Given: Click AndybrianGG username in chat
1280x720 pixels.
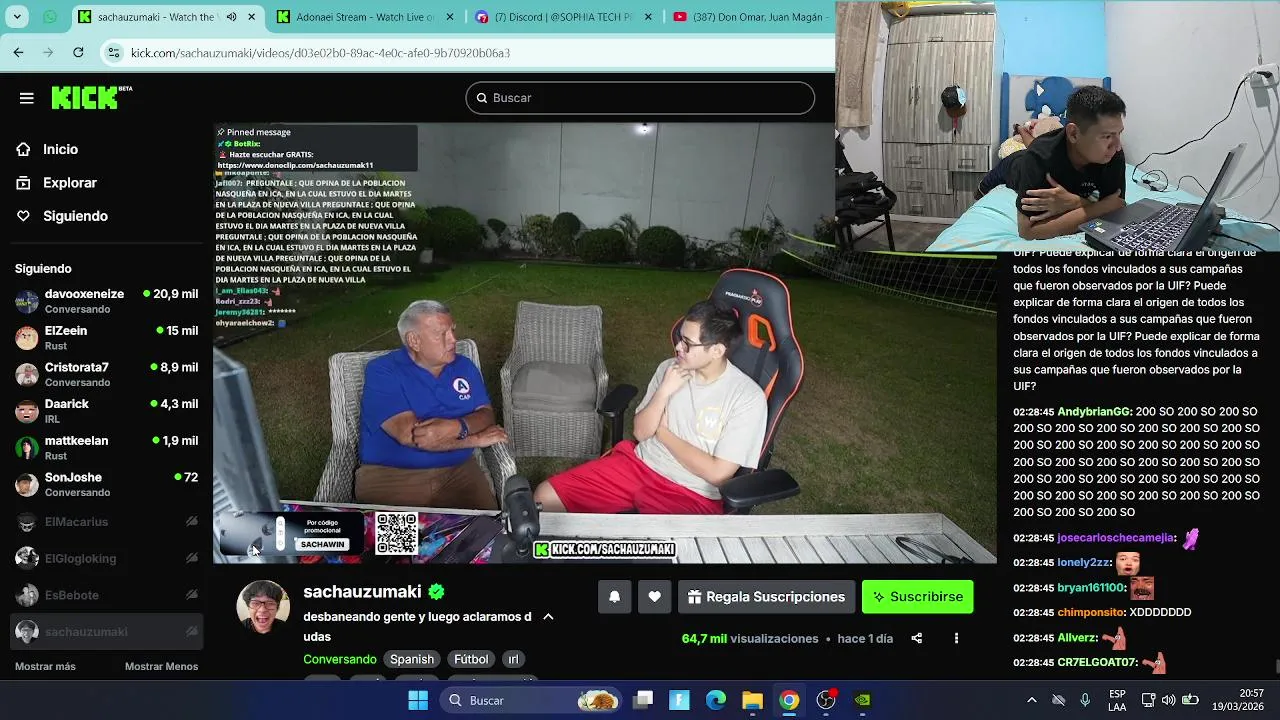Looking at the screenshot, I should pyautogui.click(x=1094, y=412).
